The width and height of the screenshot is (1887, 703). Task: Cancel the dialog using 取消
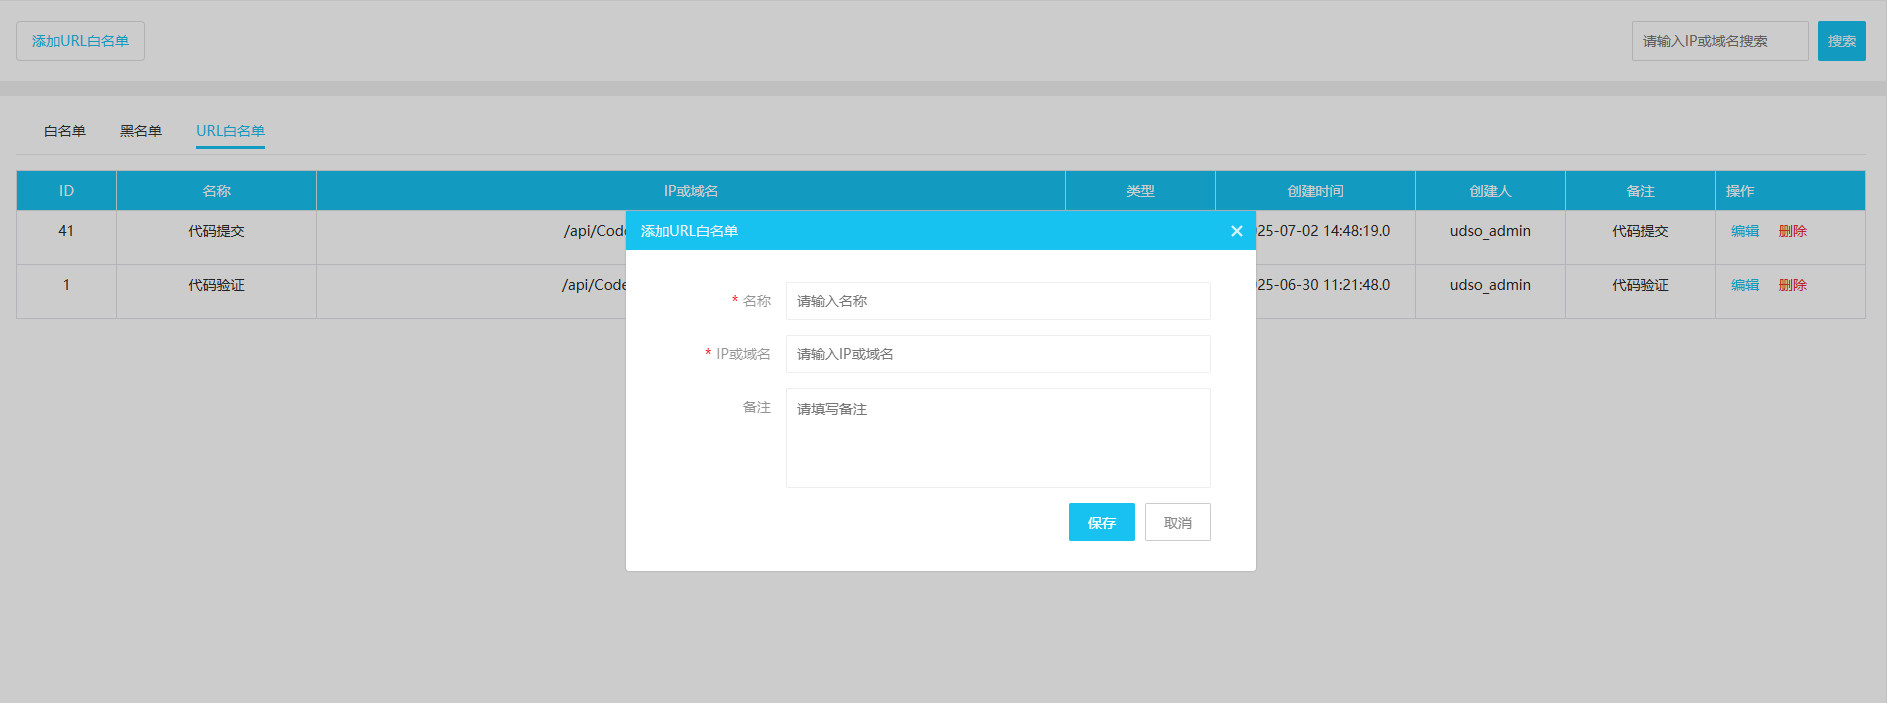[1177, 522]
